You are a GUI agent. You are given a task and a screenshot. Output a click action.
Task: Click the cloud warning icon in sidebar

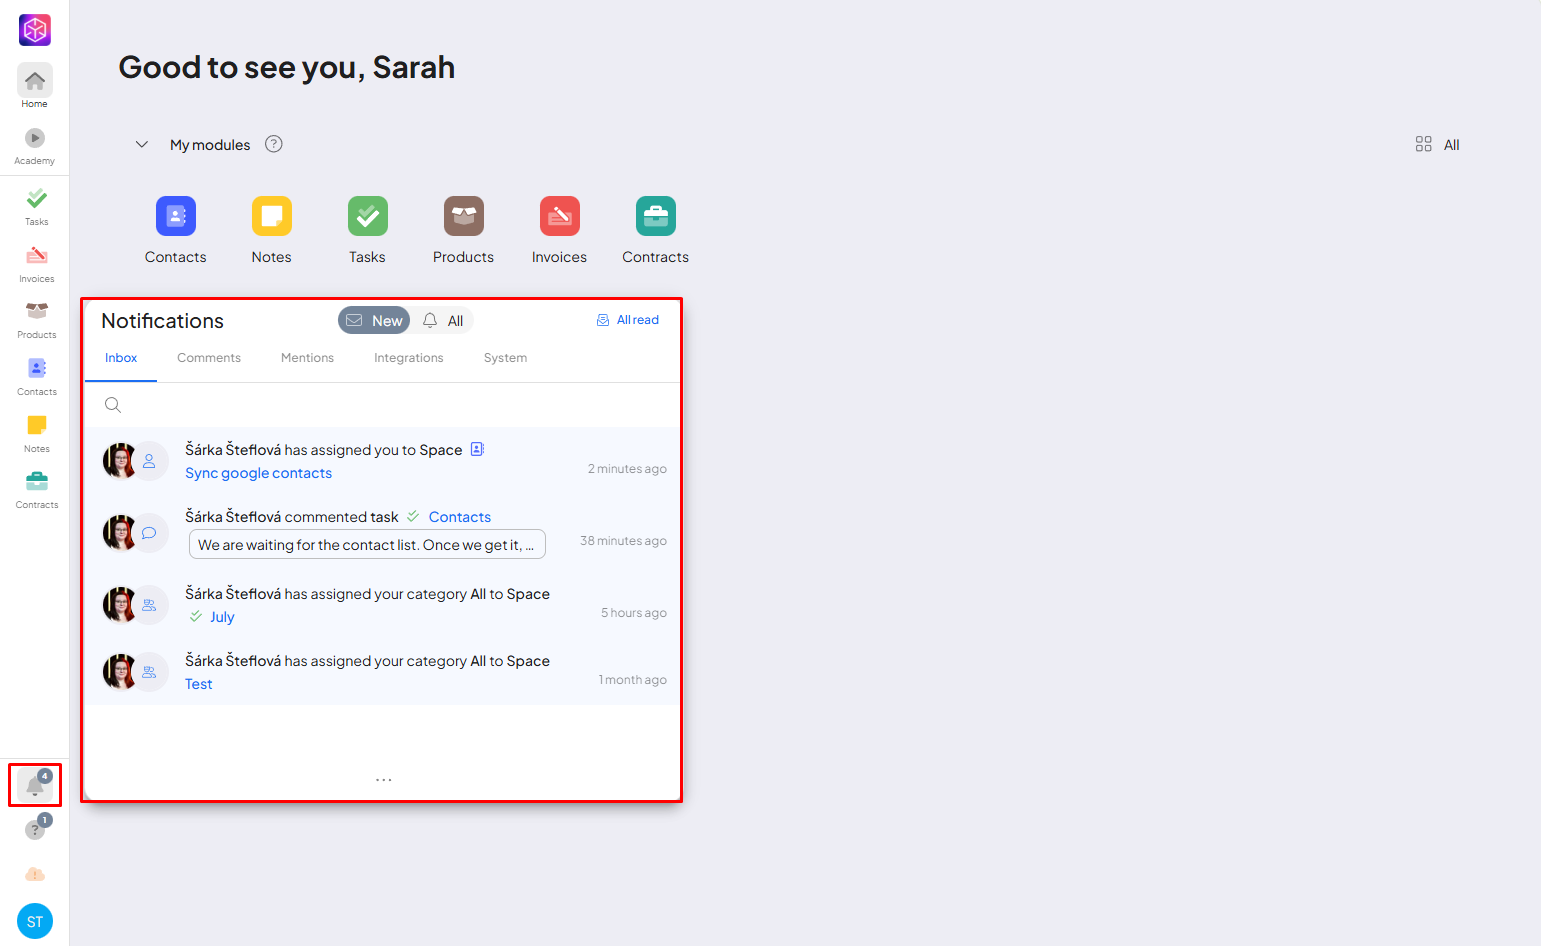click(35, 875)
